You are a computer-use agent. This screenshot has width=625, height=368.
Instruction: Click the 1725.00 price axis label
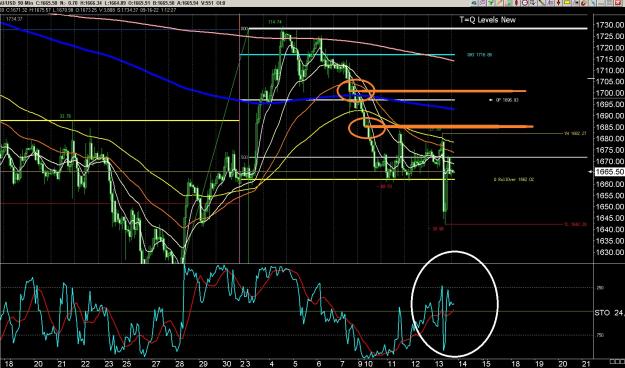(609, 36)
